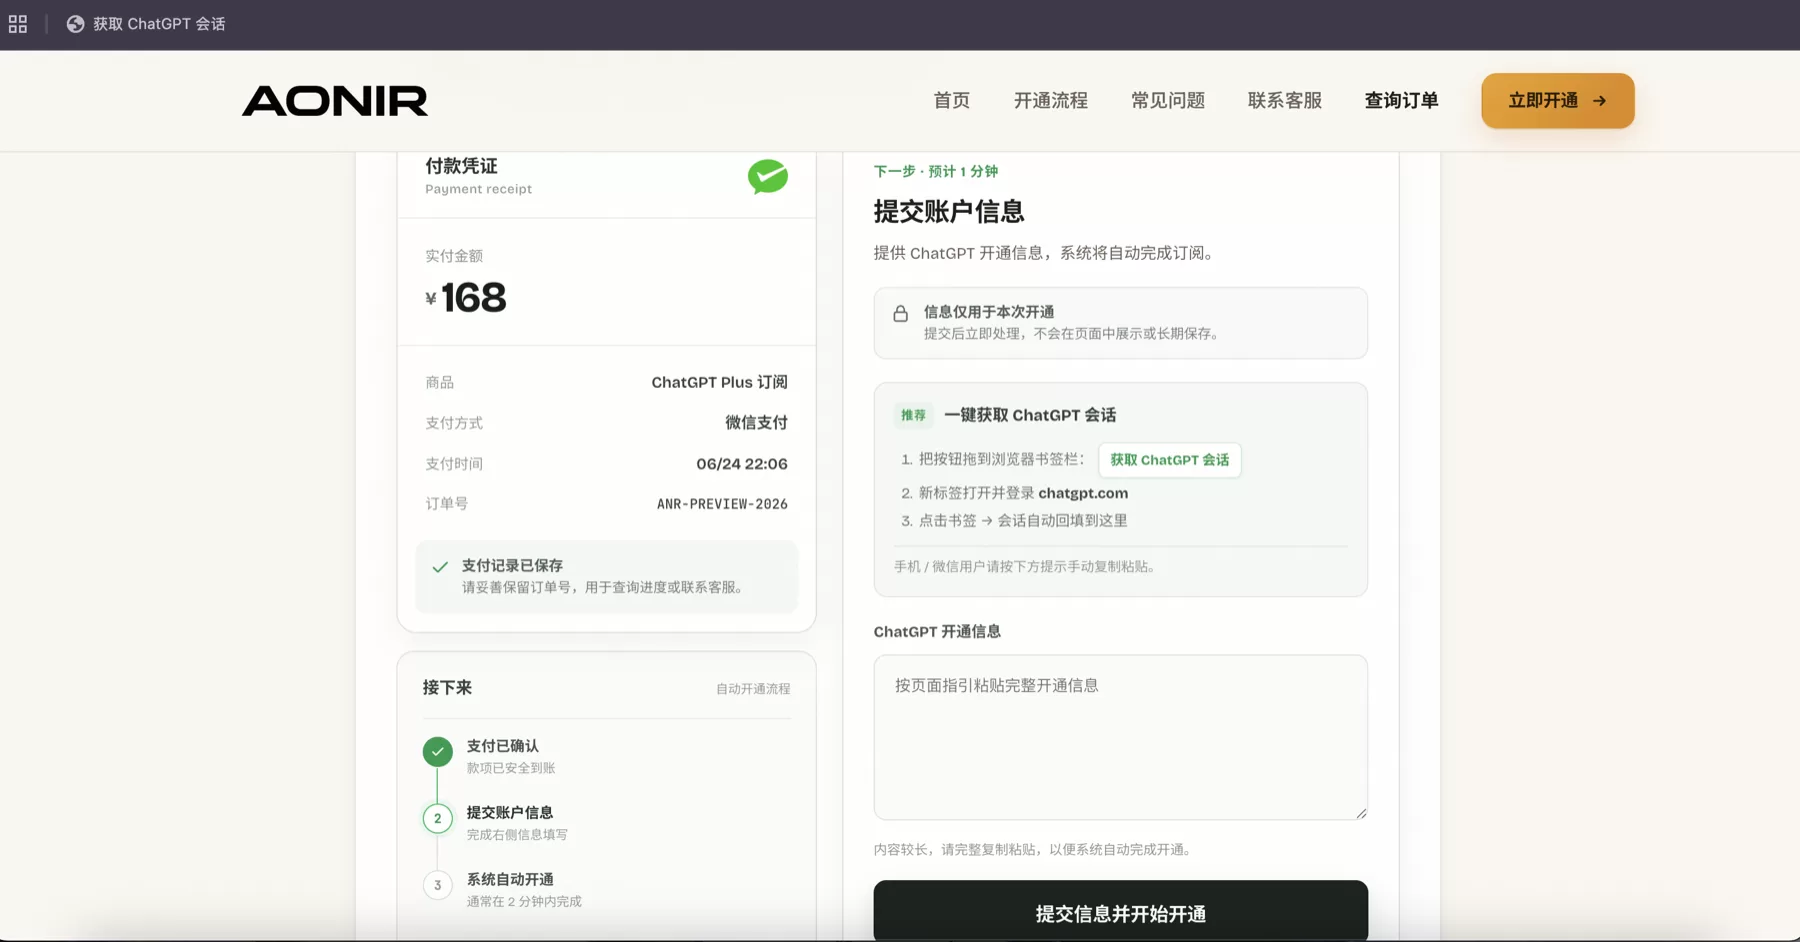
Task: Click the 接下来 section title
Action: click(447, 688)
